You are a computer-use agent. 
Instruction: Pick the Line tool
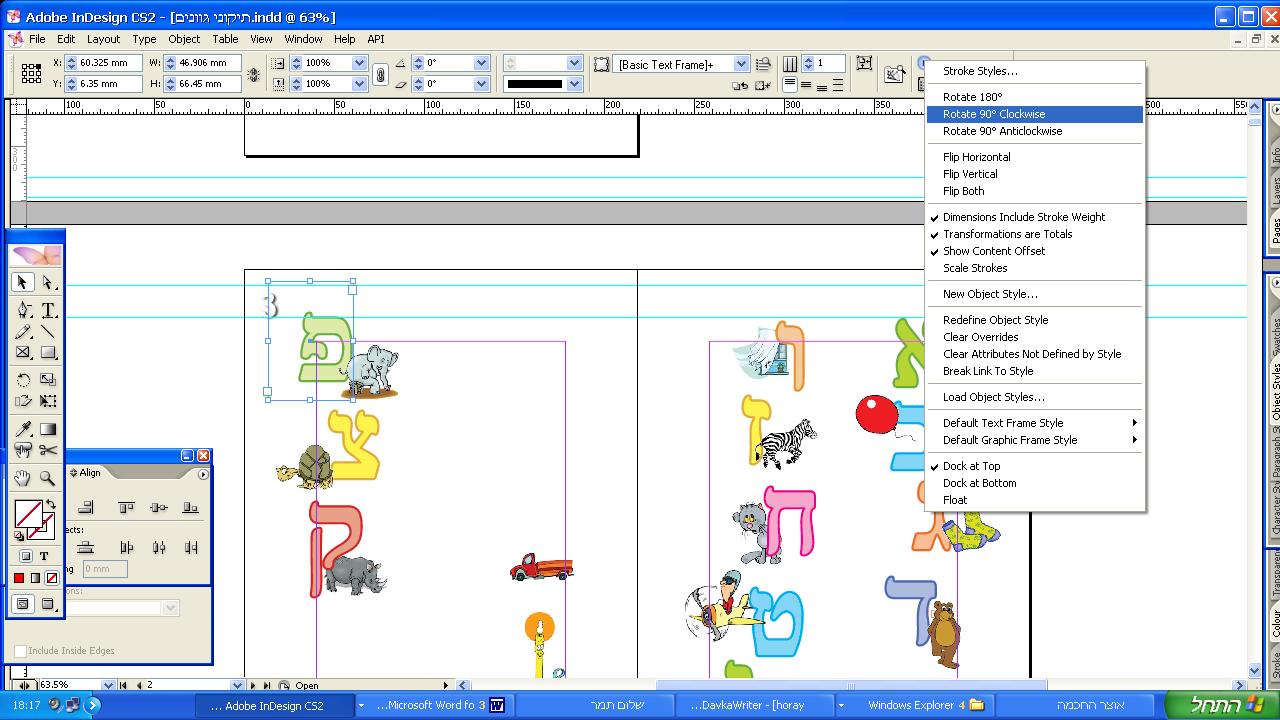pyautogui.click(x=48, y=332)
